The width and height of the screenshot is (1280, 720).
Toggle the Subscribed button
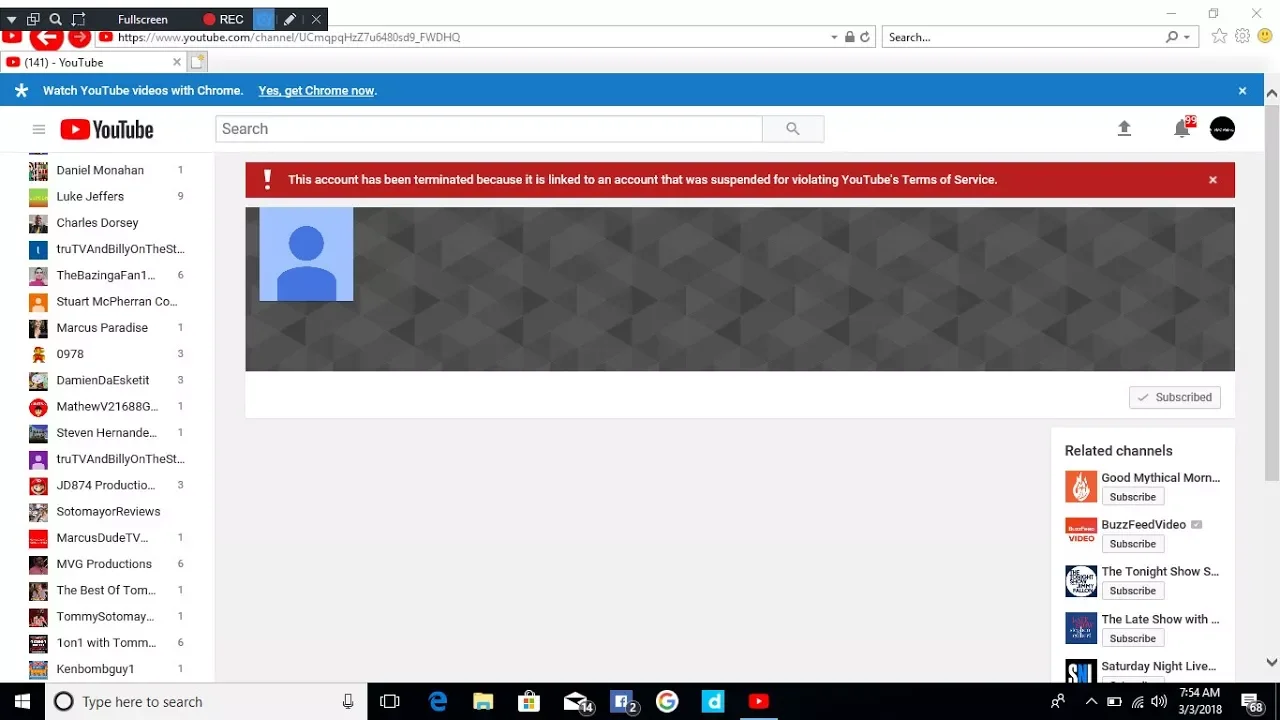(x=1175, y=397)
